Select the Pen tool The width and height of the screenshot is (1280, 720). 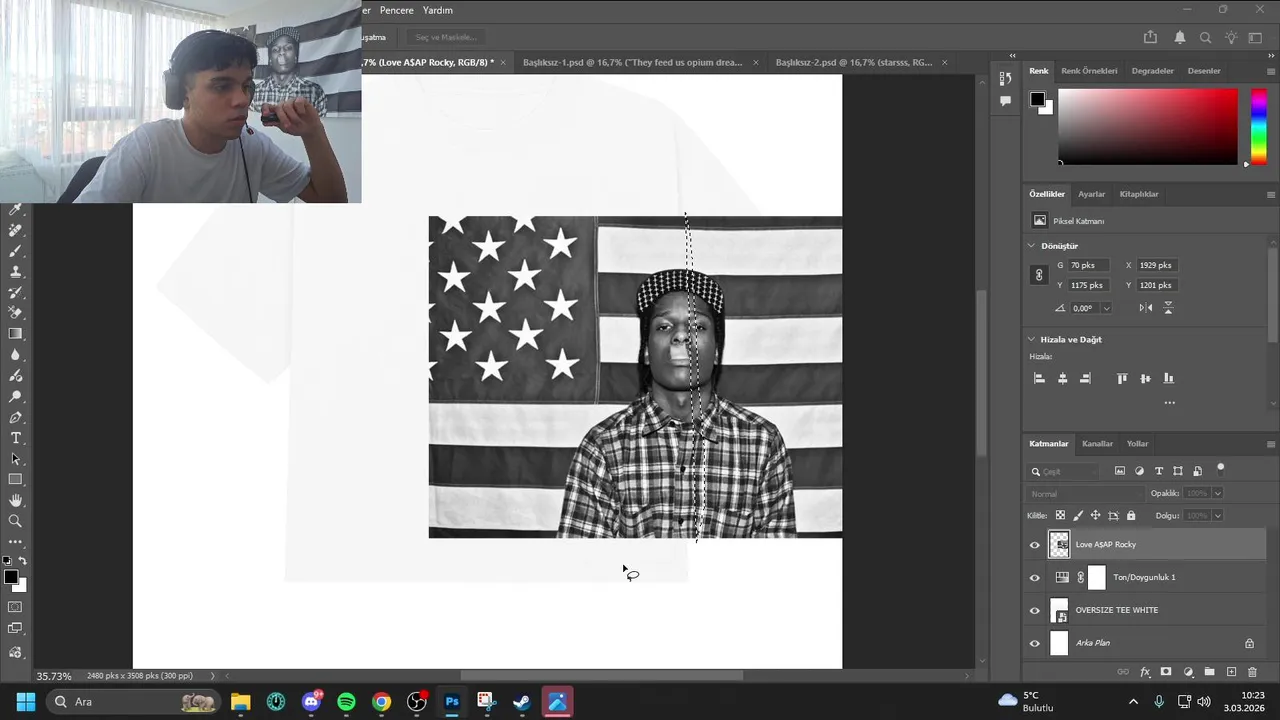coord(15,417)
